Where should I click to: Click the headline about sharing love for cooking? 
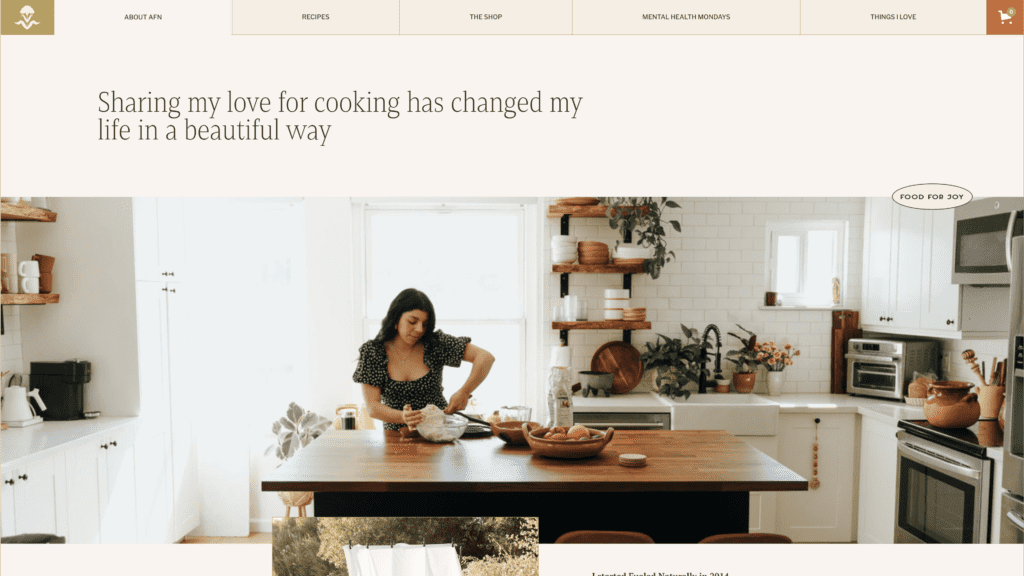pos(340,116)
